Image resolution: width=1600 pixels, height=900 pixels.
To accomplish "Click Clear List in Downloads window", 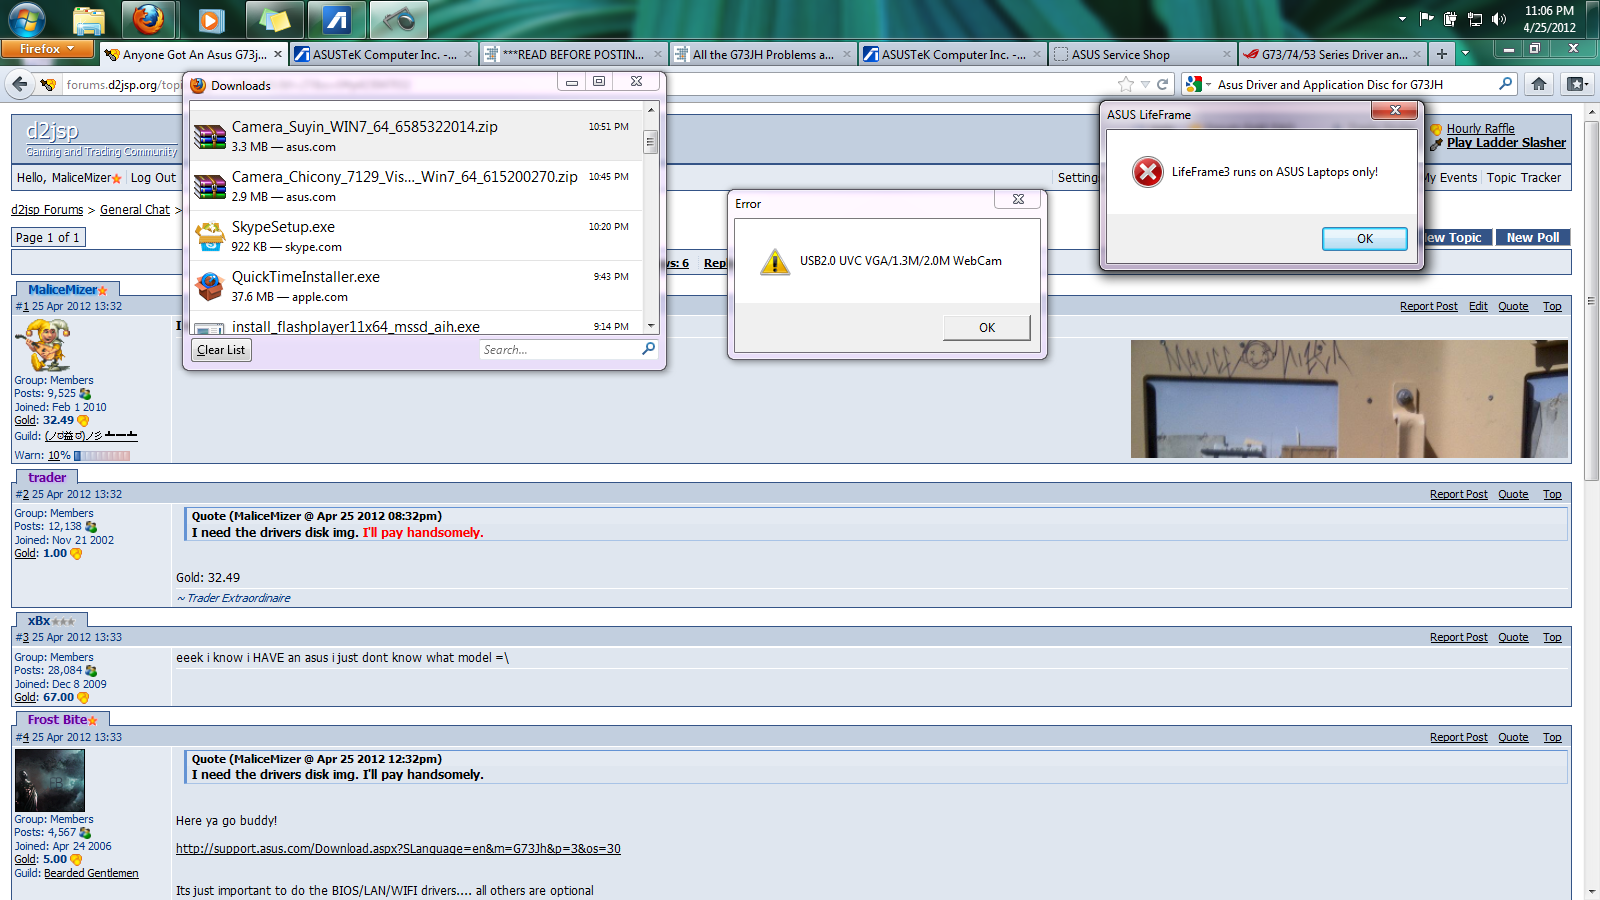I will pyautogui.click(x=221, y=350).
